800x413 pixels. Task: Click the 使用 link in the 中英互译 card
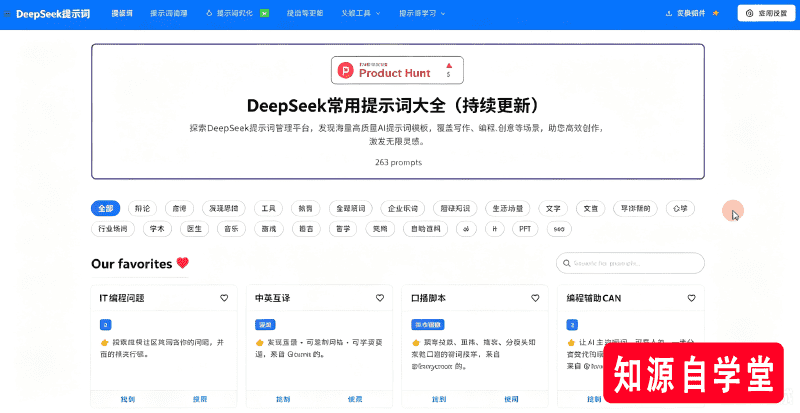pos(355,399)
